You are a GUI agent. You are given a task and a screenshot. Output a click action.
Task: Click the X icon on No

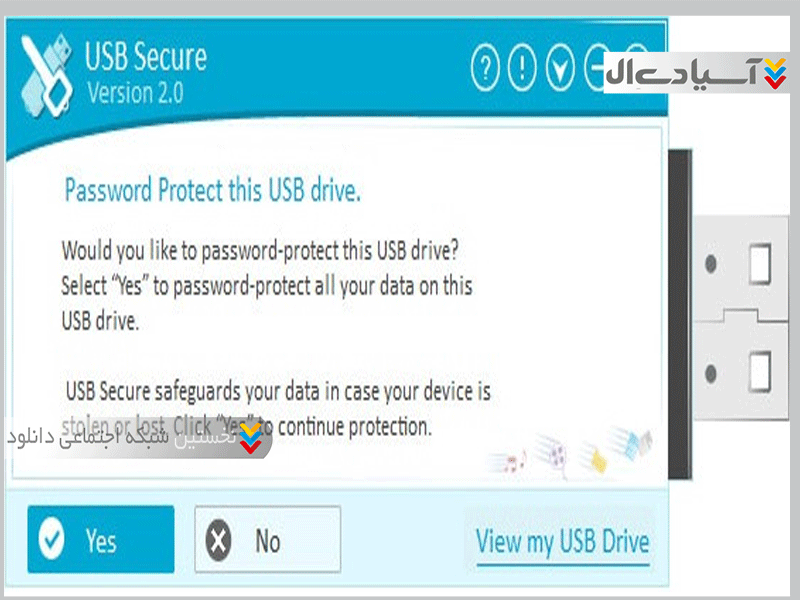click(x=218, y=541)
